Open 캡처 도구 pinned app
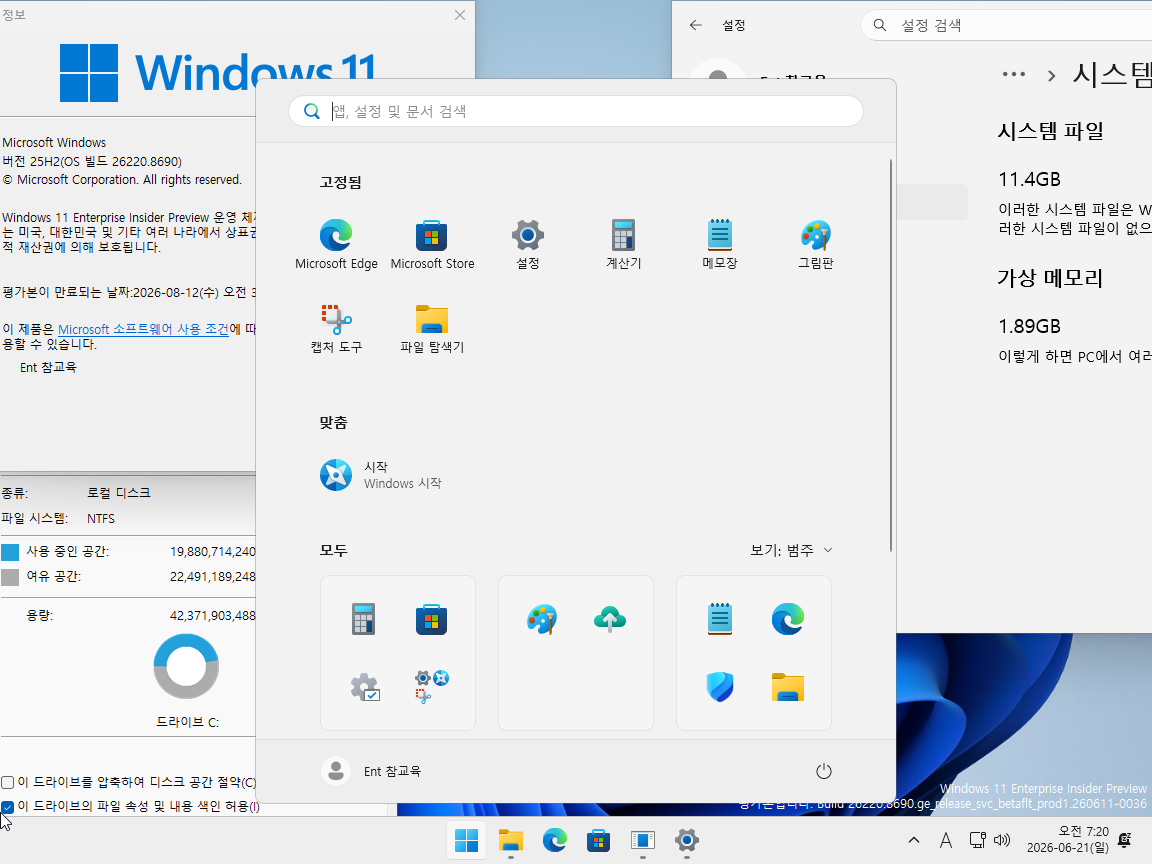Screen dimensions: 1152x864 click(x=336, y=328)
